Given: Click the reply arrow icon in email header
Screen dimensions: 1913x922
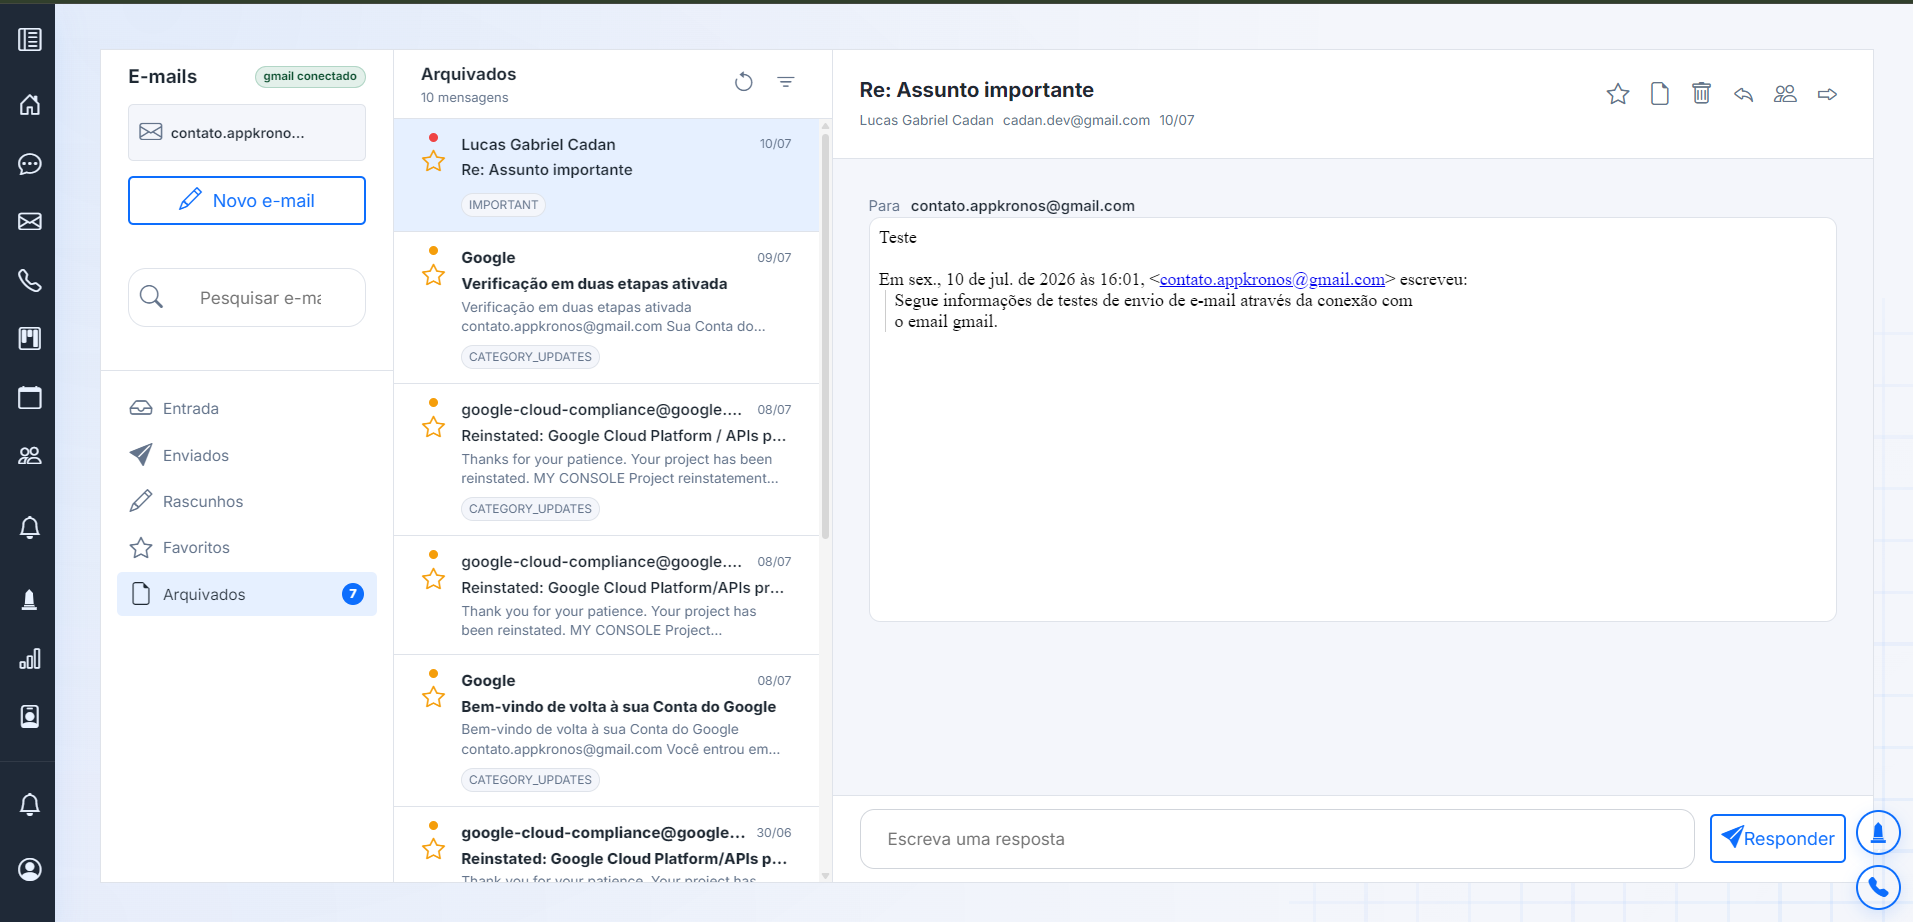Looking at the screenshot, I should 1743,94.
